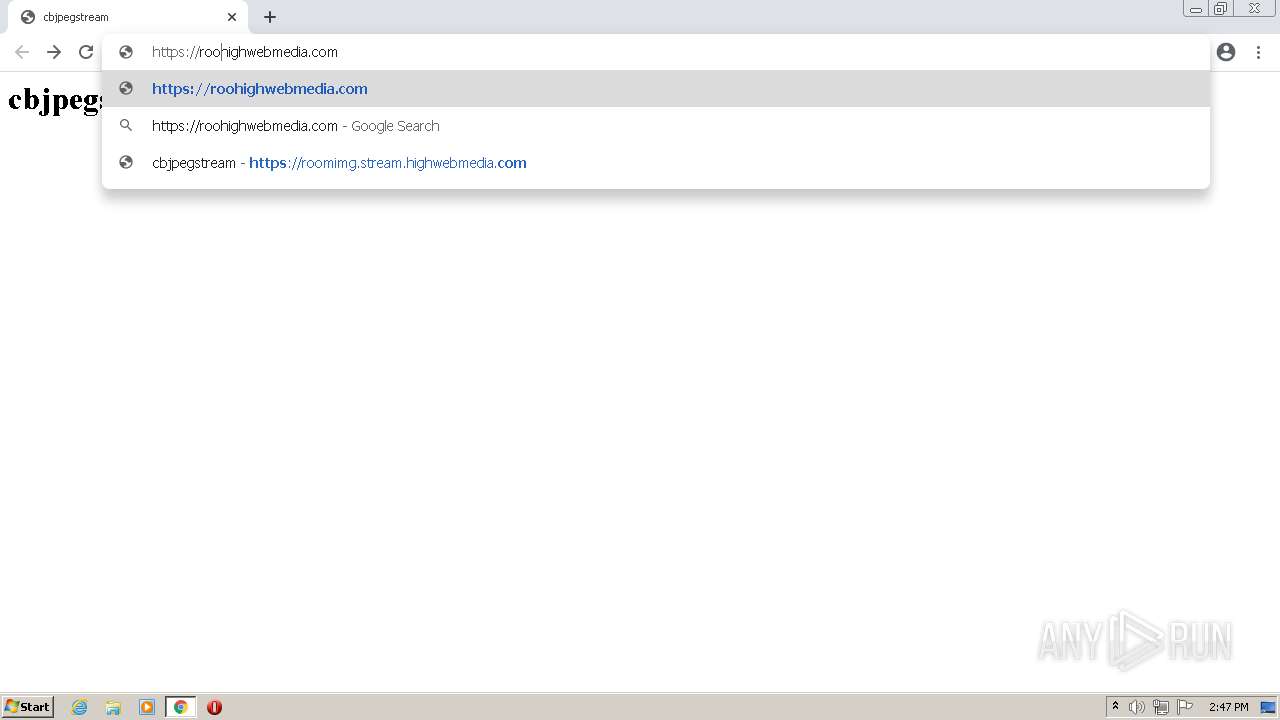Open Windows Media Player from taskbar
This screenshot has height=720, width=1280.
(x=147, y=707)
